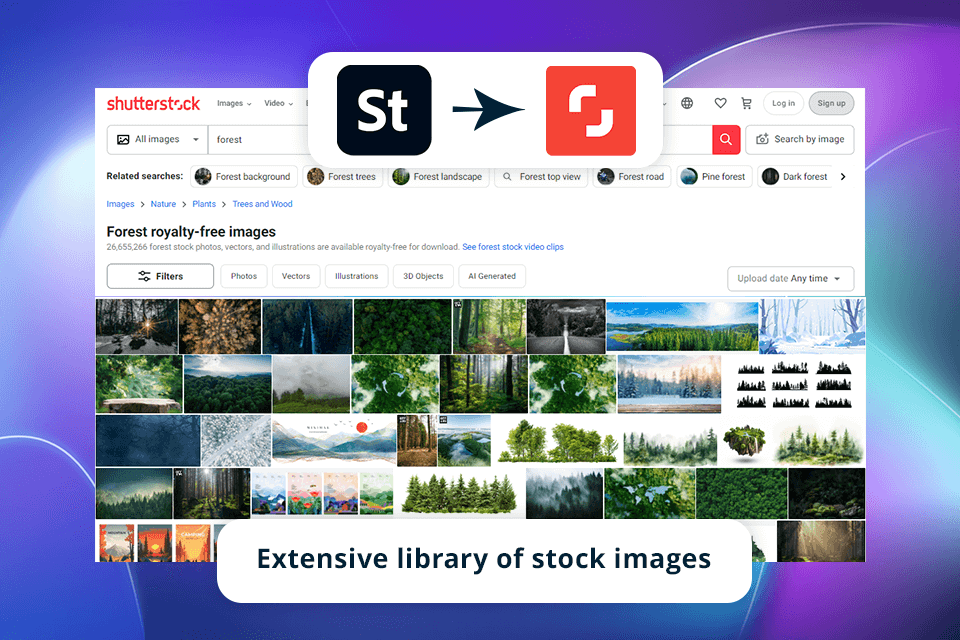This screenshot has height=640, width=960.
Task: Select the Forest trees related search
Action: coord(342,176)
